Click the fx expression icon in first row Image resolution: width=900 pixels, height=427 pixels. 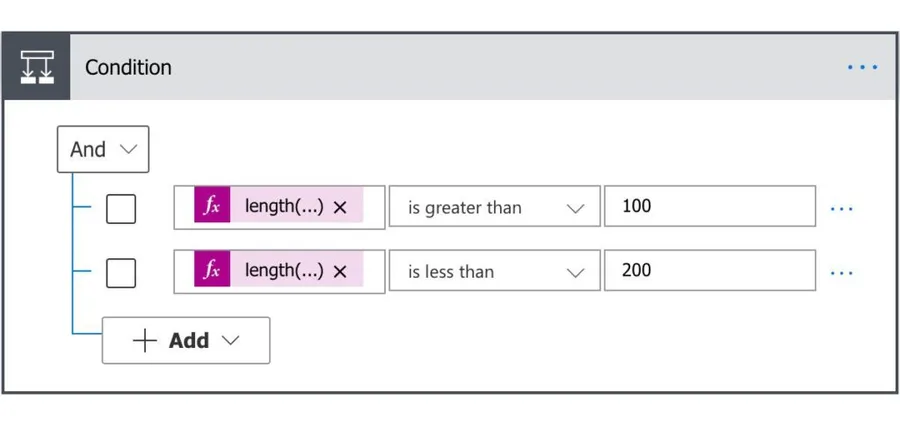click(x=212, y=207)
